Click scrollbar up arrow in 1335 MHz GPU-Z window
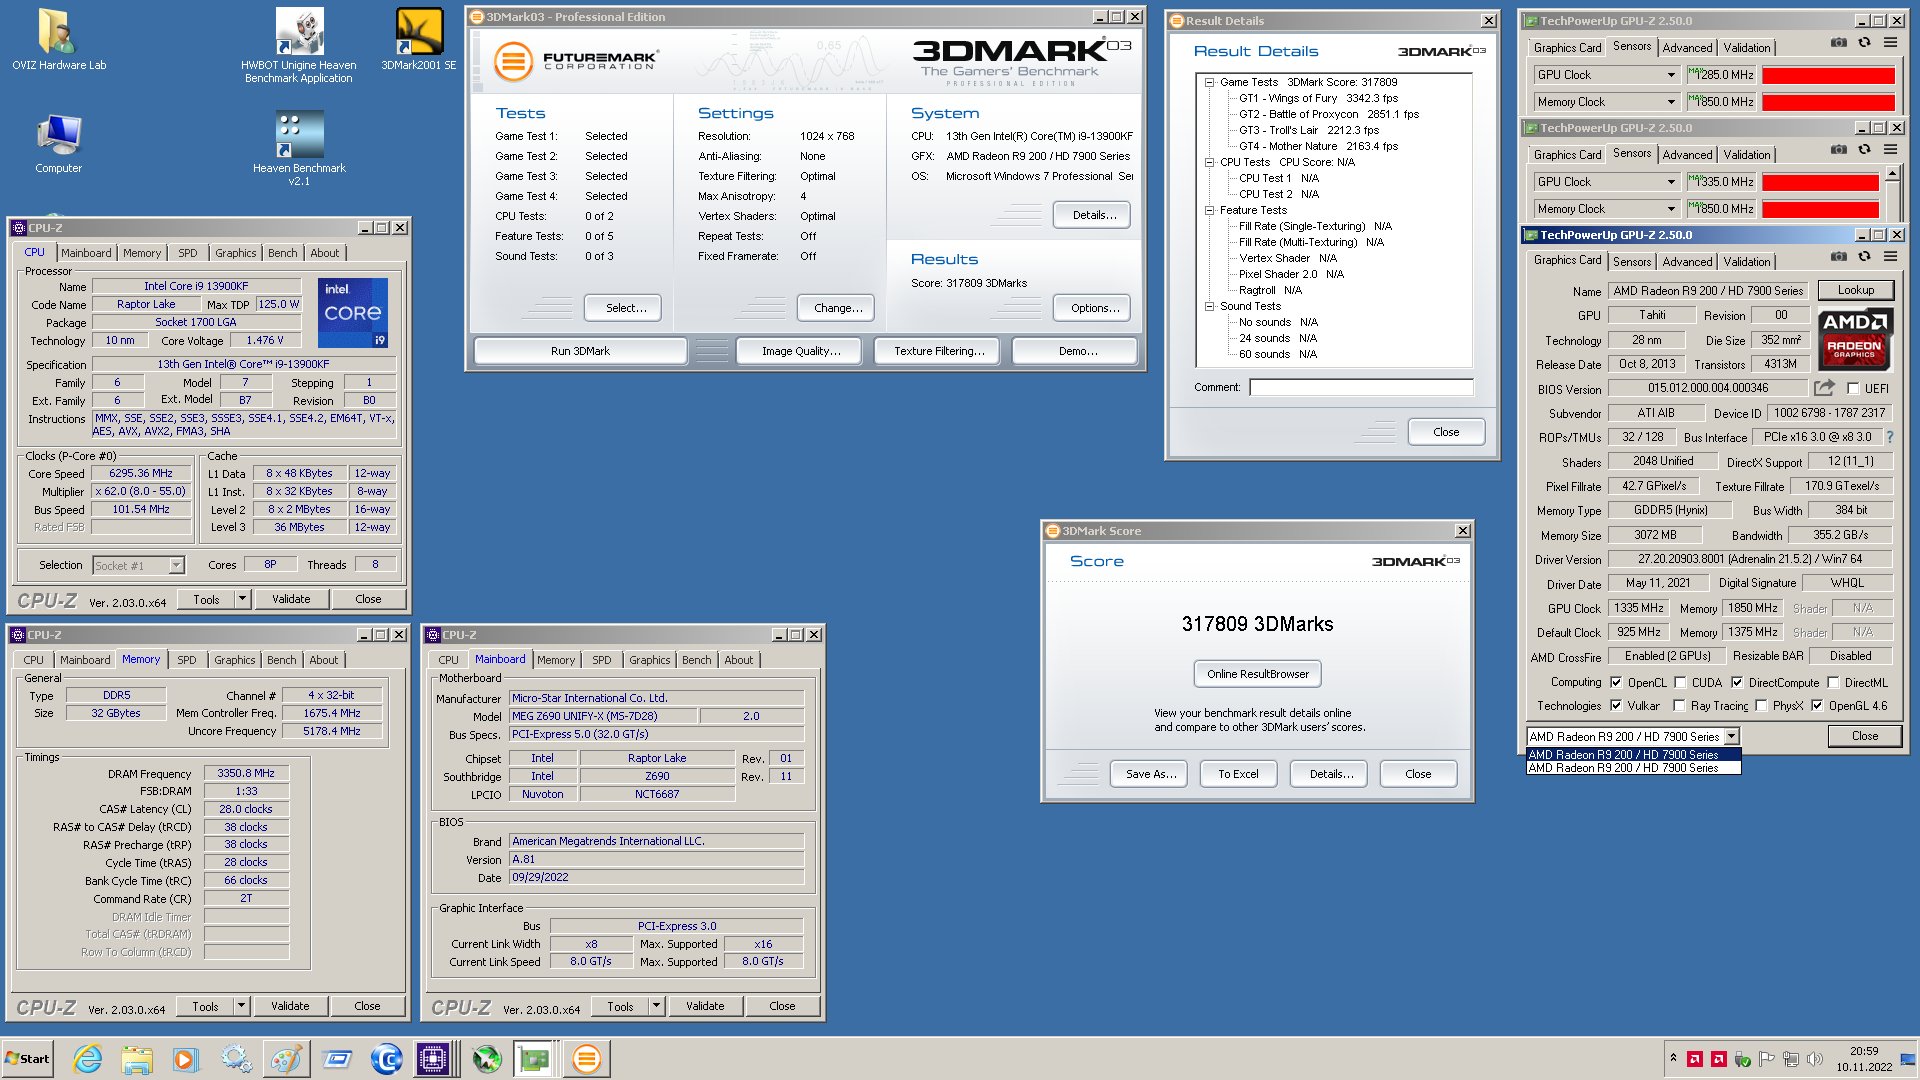 pyautogui.click(x=1892, y=173)
